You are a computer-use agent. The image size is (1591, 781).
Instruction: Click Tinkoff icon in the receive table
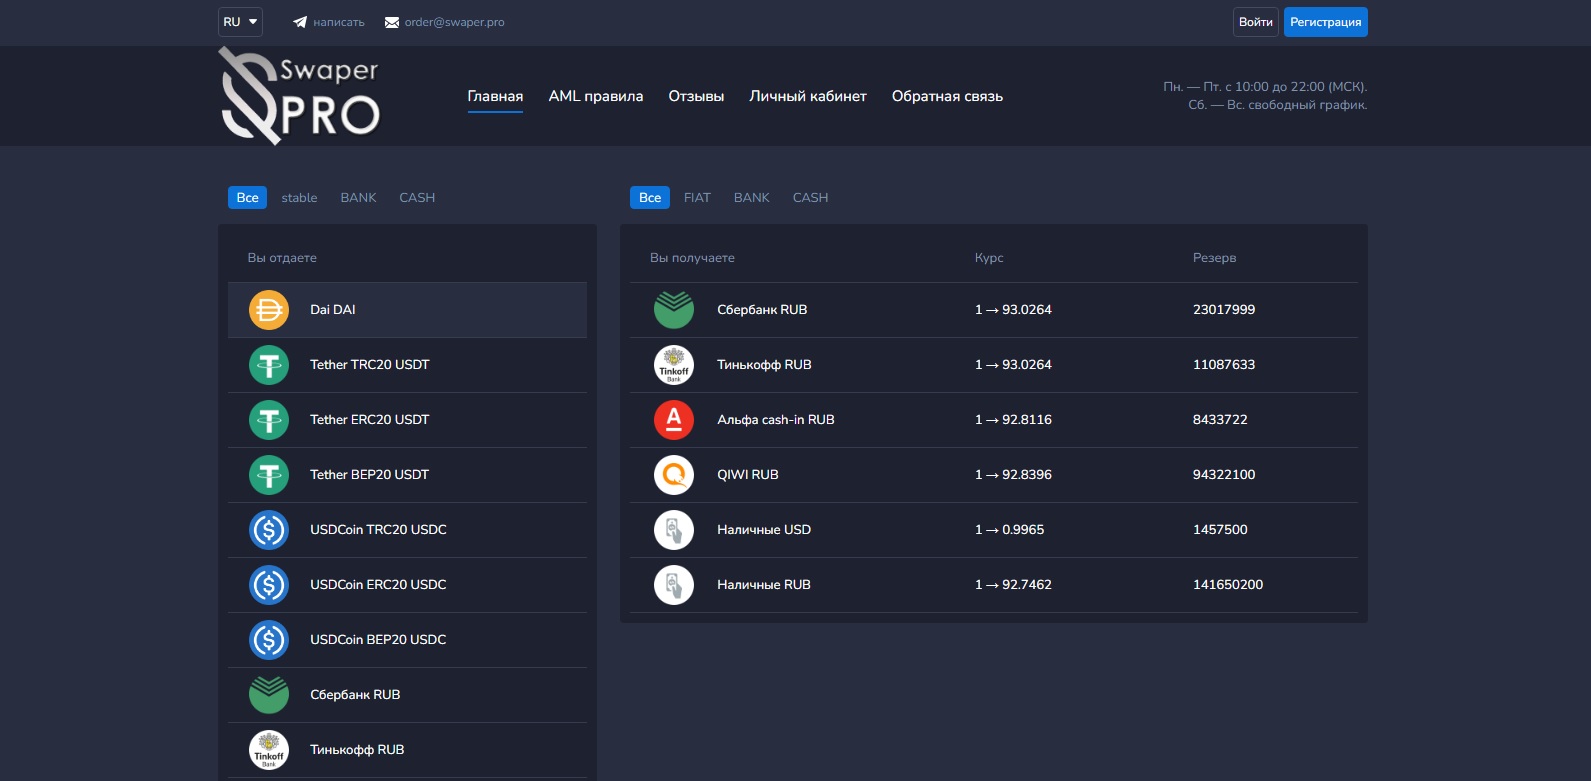pyautogui.click(x=674, y=365)
